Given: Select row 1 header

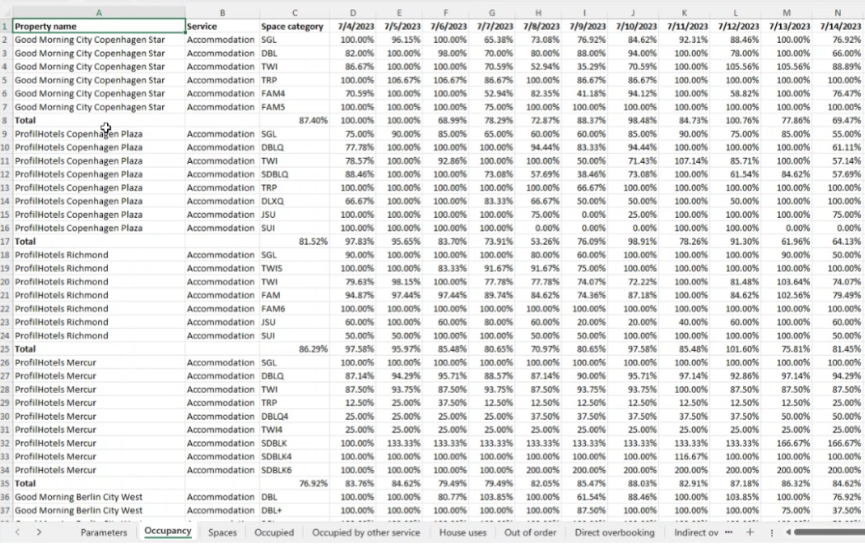Looking at the screenshot, I should tap(6, 26).
